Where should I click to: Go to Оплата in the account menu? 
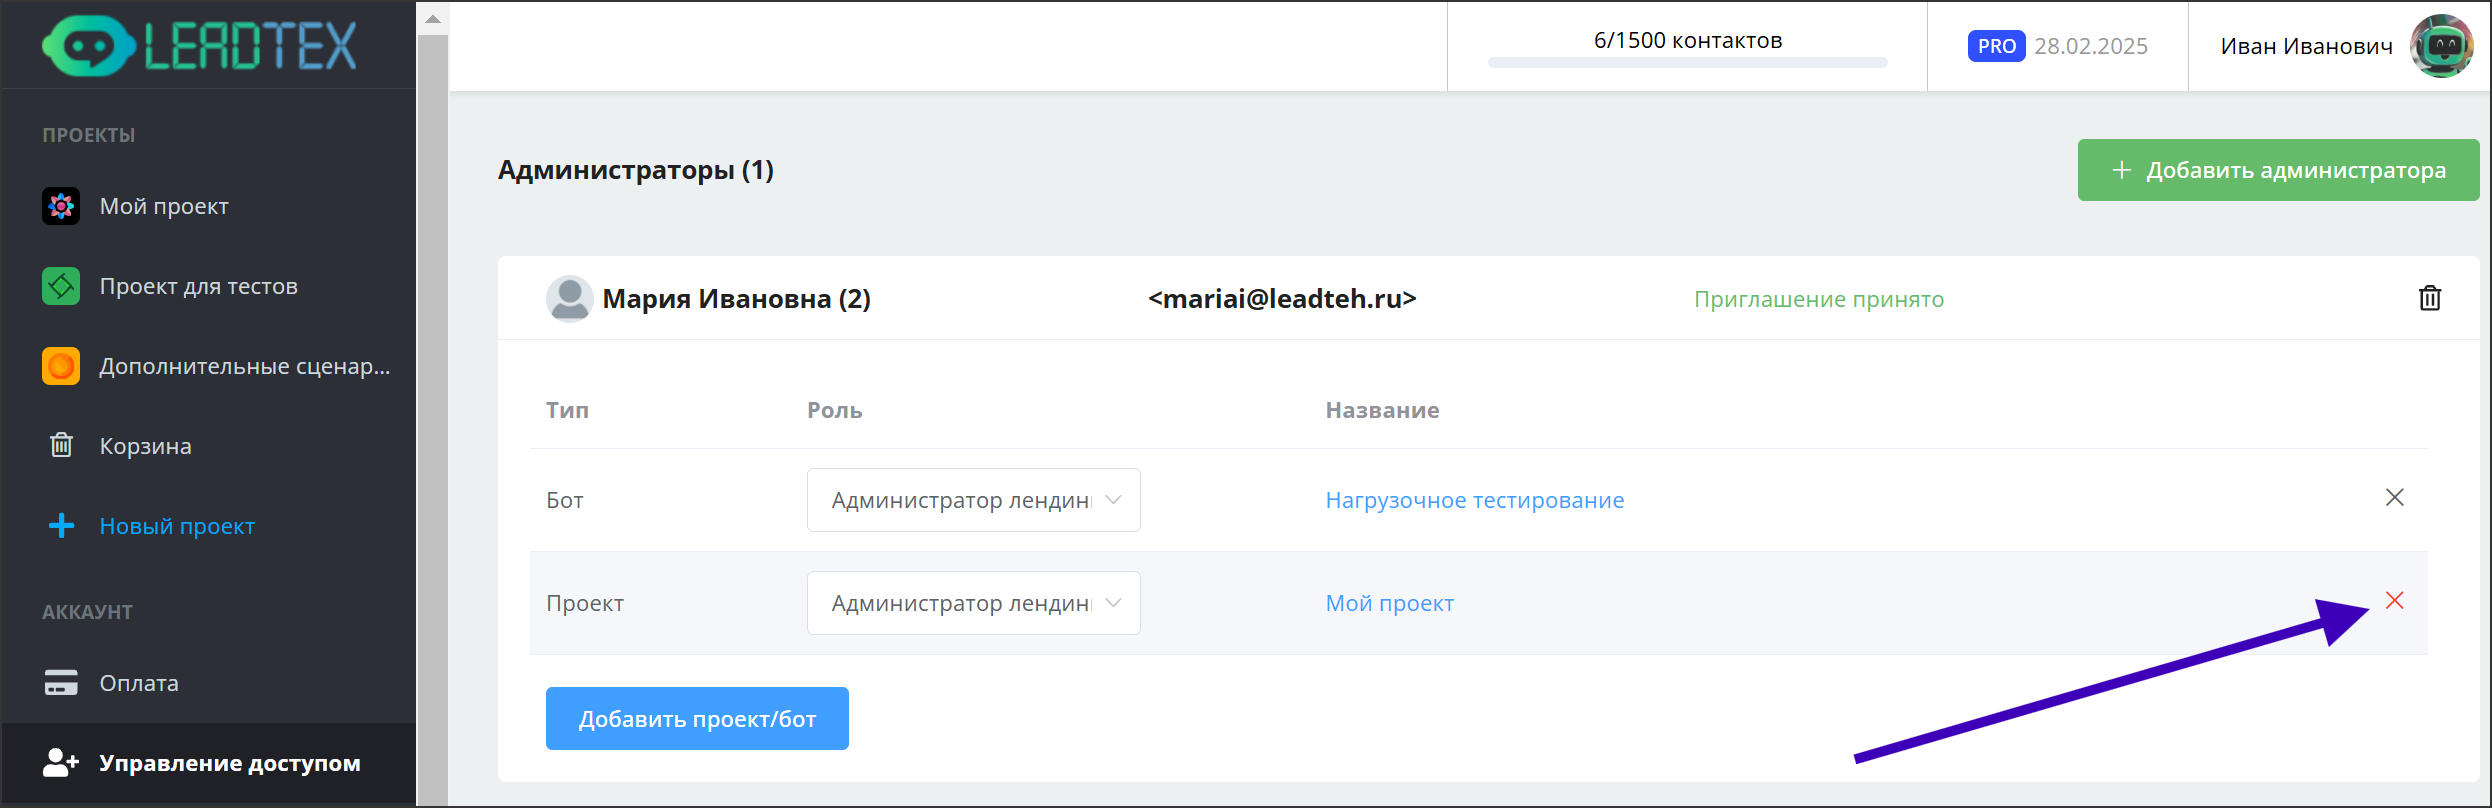(x=139, y=683)
